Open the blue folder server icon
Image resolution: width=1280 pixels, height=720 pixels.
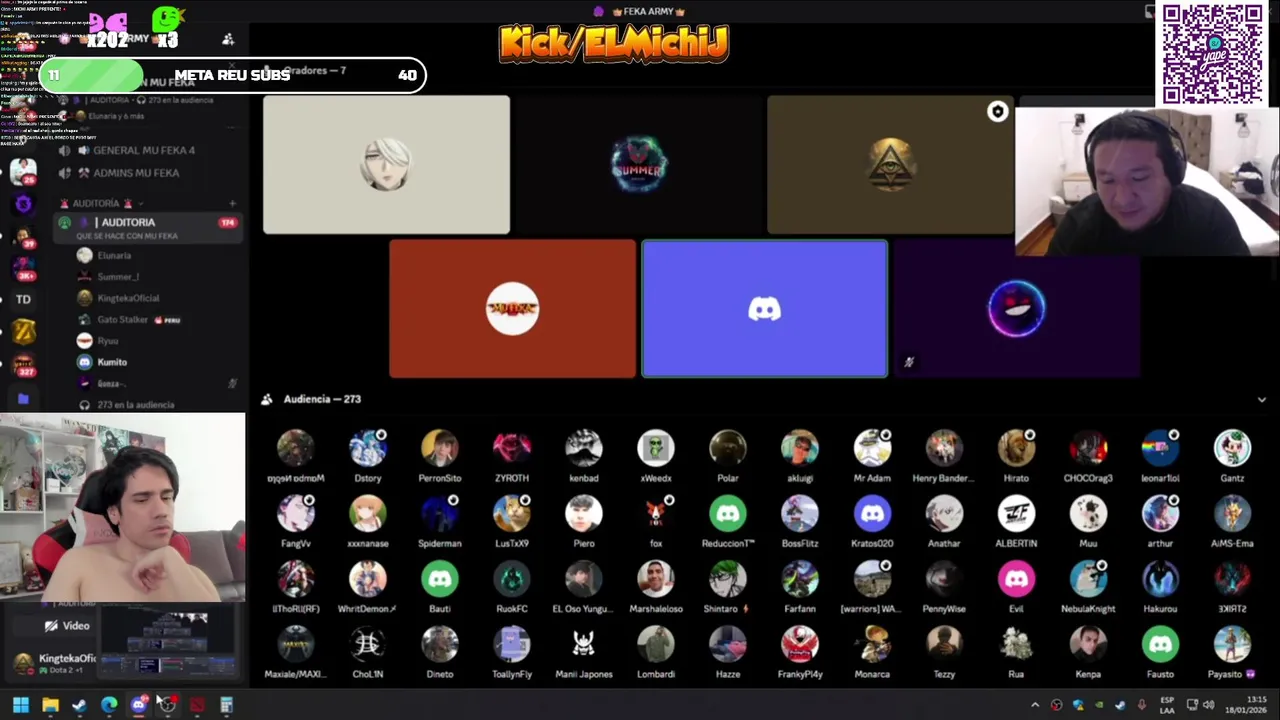pos(23,399)
